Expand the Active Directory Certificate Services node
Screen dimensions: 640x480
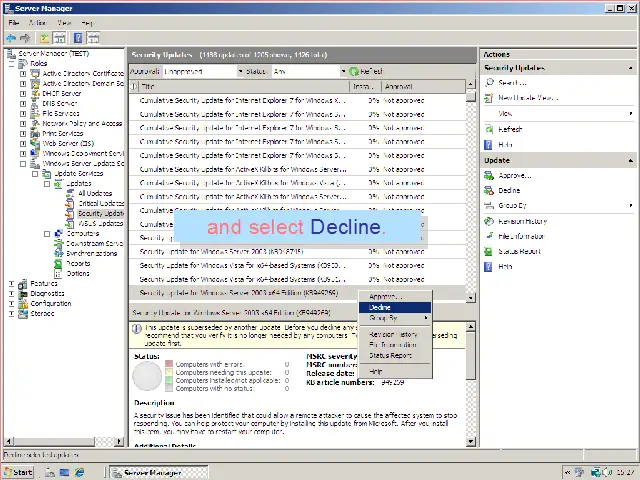[x=23, y=73]
